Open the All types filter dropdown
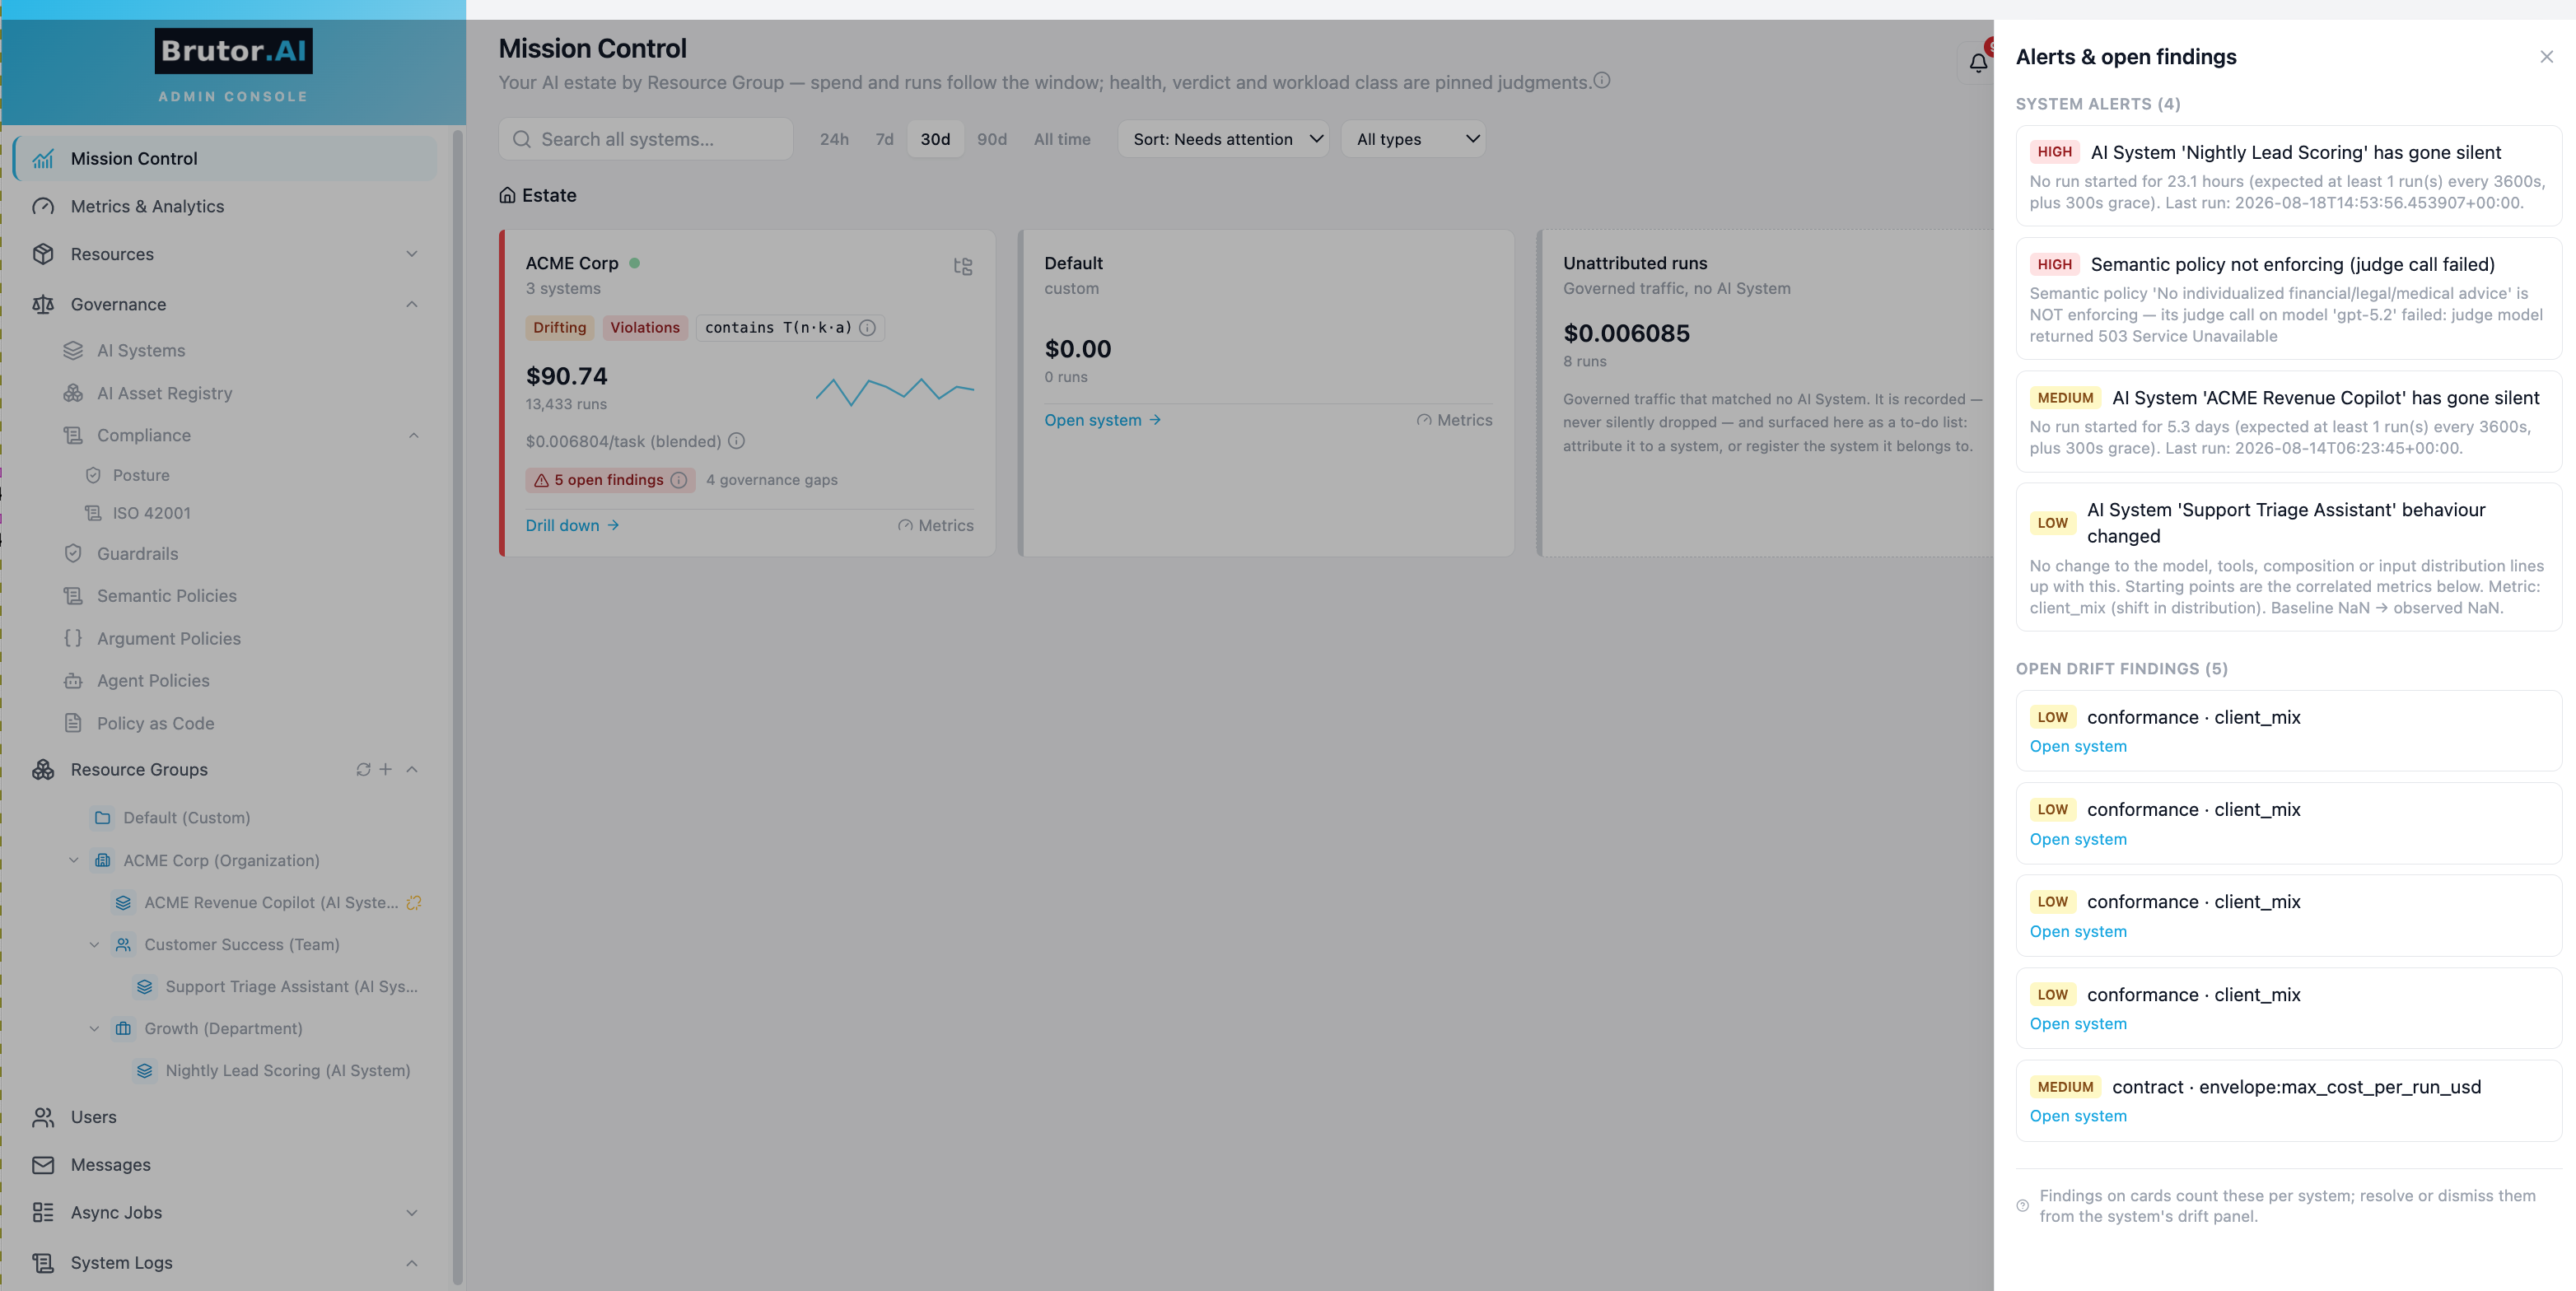 (1414, 139)
